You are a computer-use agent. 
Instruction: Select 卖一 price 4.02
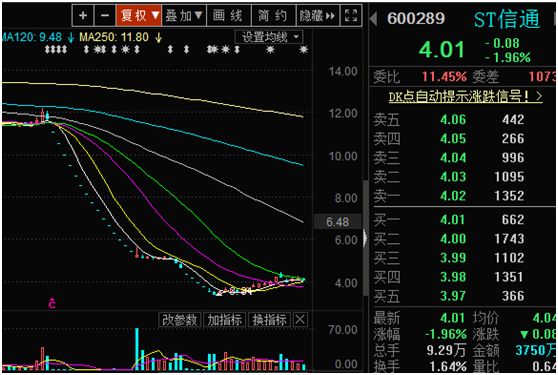[453, 196]
